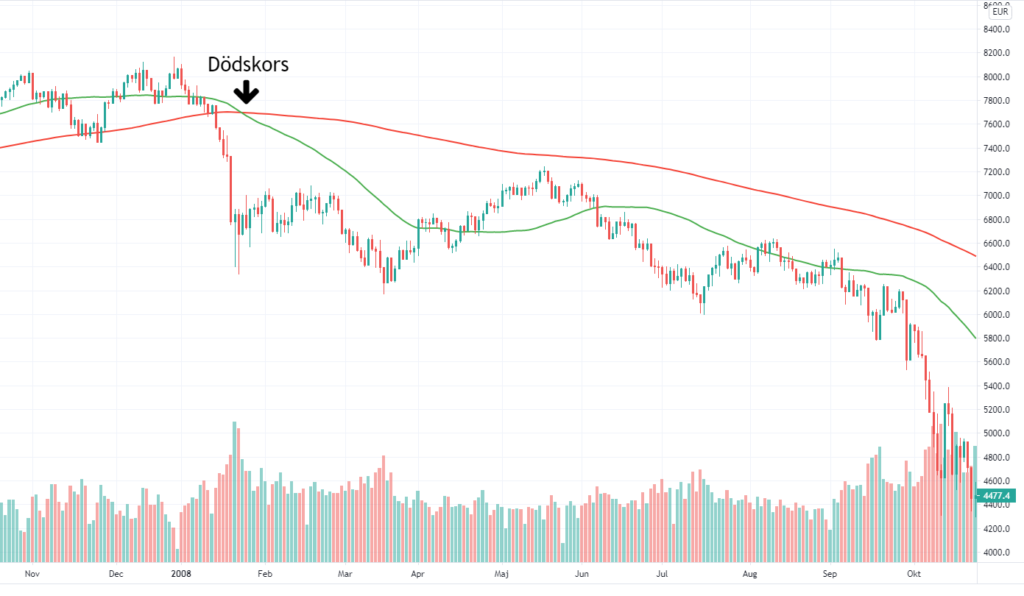Select the Jul label on the time axis
The width and height of the screenshot is (1024, 596).
pyautogui.click(x=663, y=574)
